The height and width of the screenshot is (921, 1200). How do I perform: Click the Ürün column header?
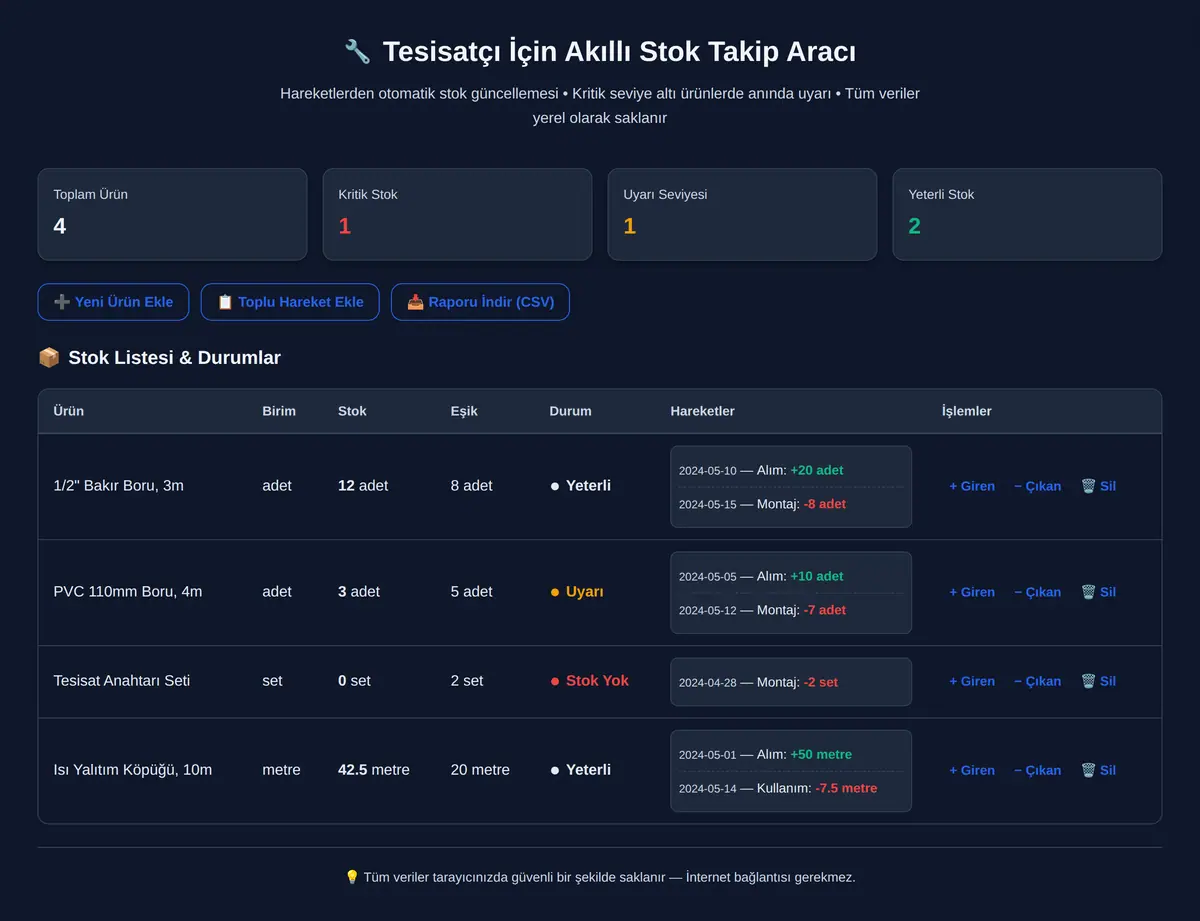click(x=68, y=411)
